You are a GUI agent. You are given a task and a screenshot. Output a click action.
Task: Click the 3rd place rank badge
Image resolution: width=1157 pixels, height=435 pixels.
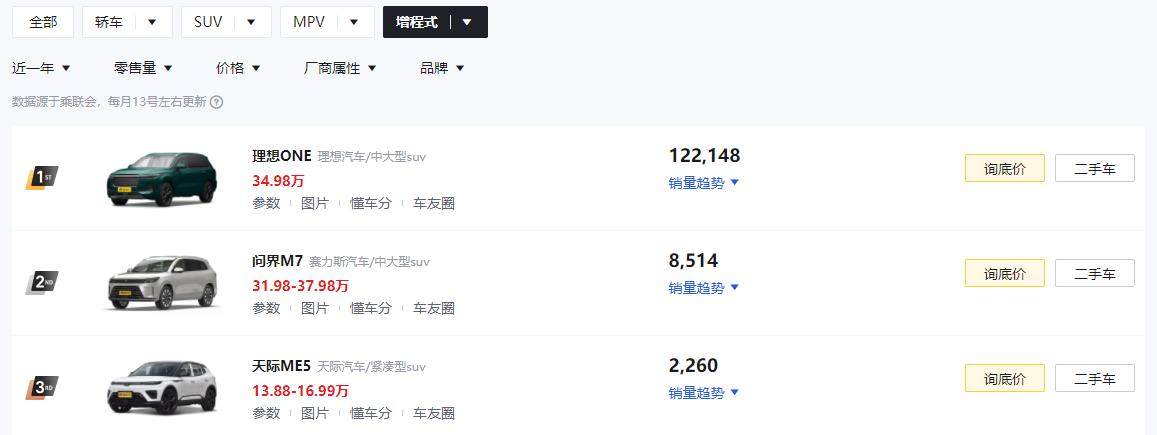tap(41, 387)
